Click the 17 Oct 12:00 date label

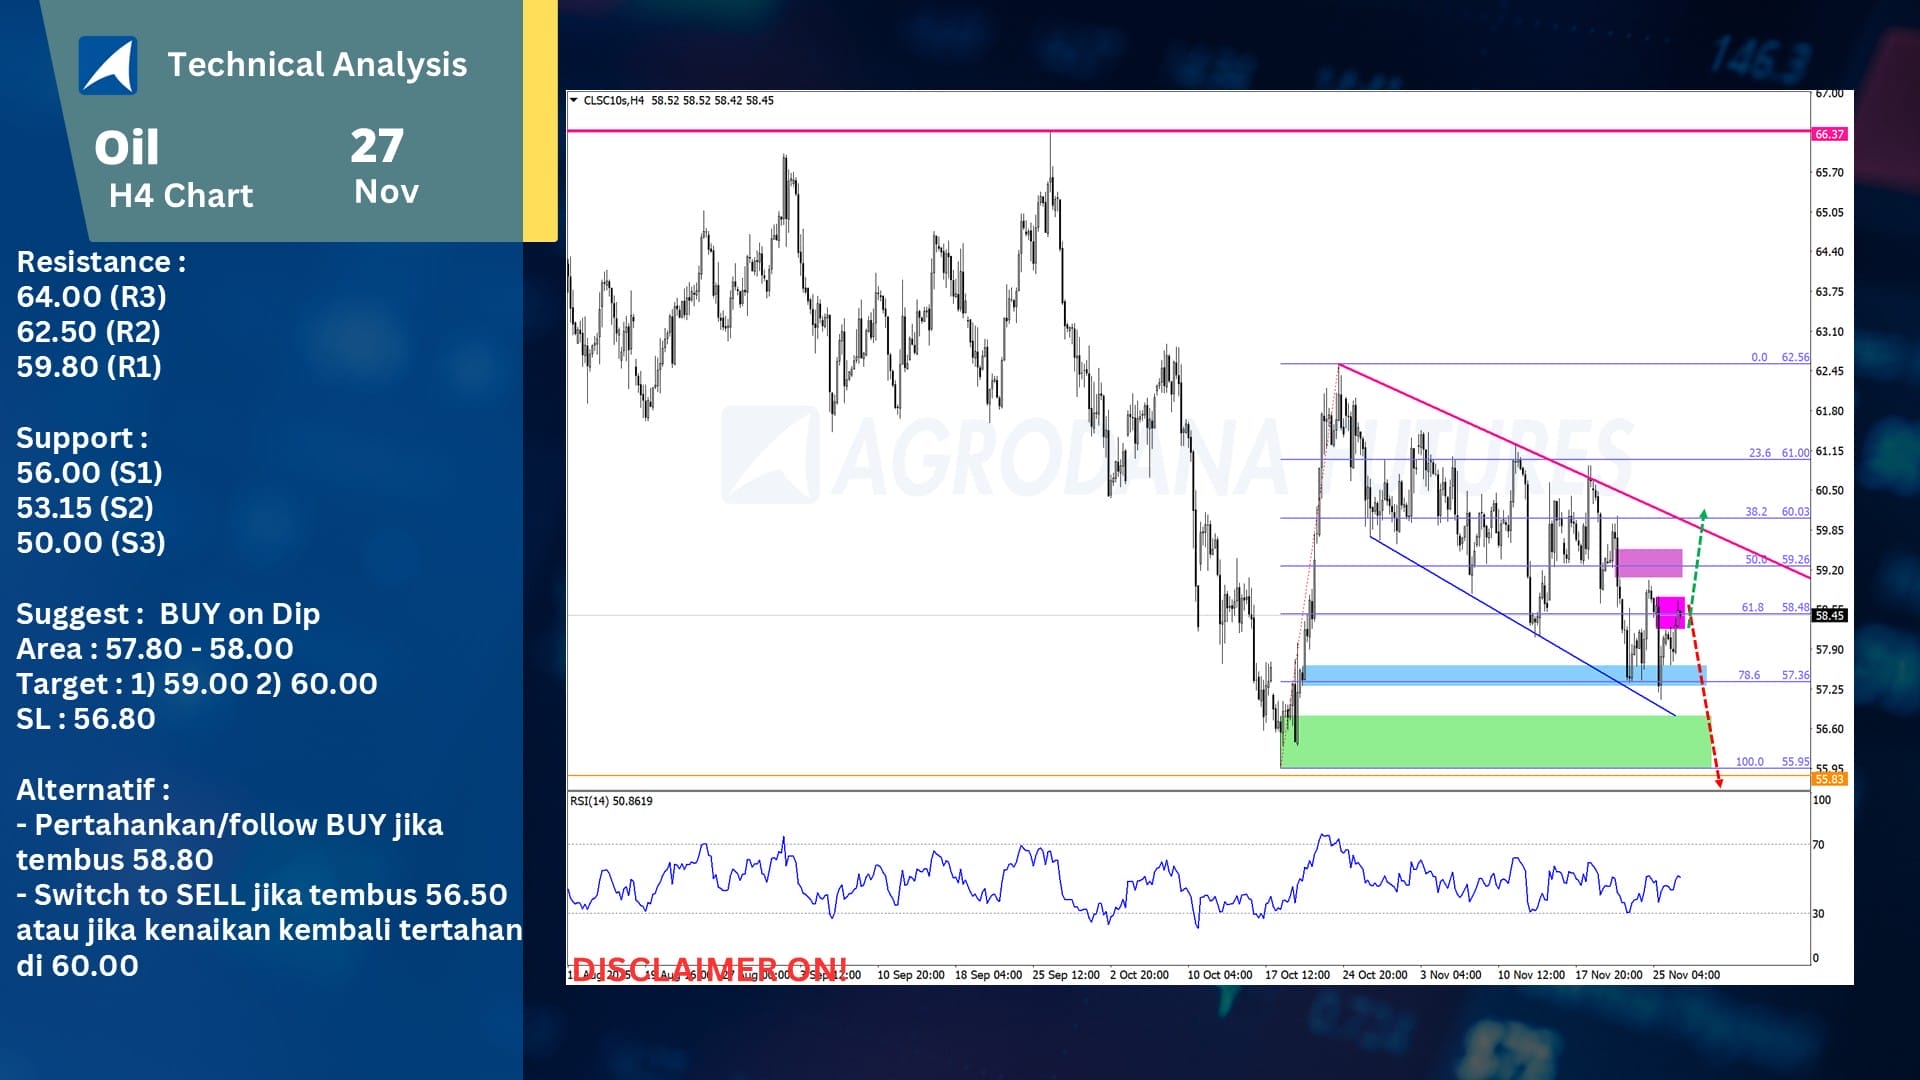tap(1297, 975)
